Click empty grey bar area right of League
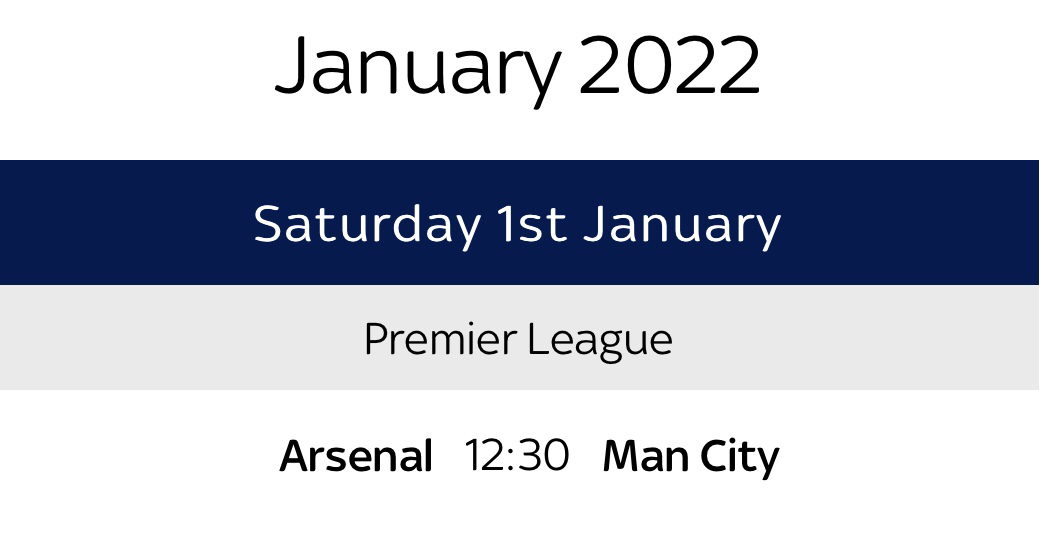The image size is (1044, 551). [x=856, y=337]
